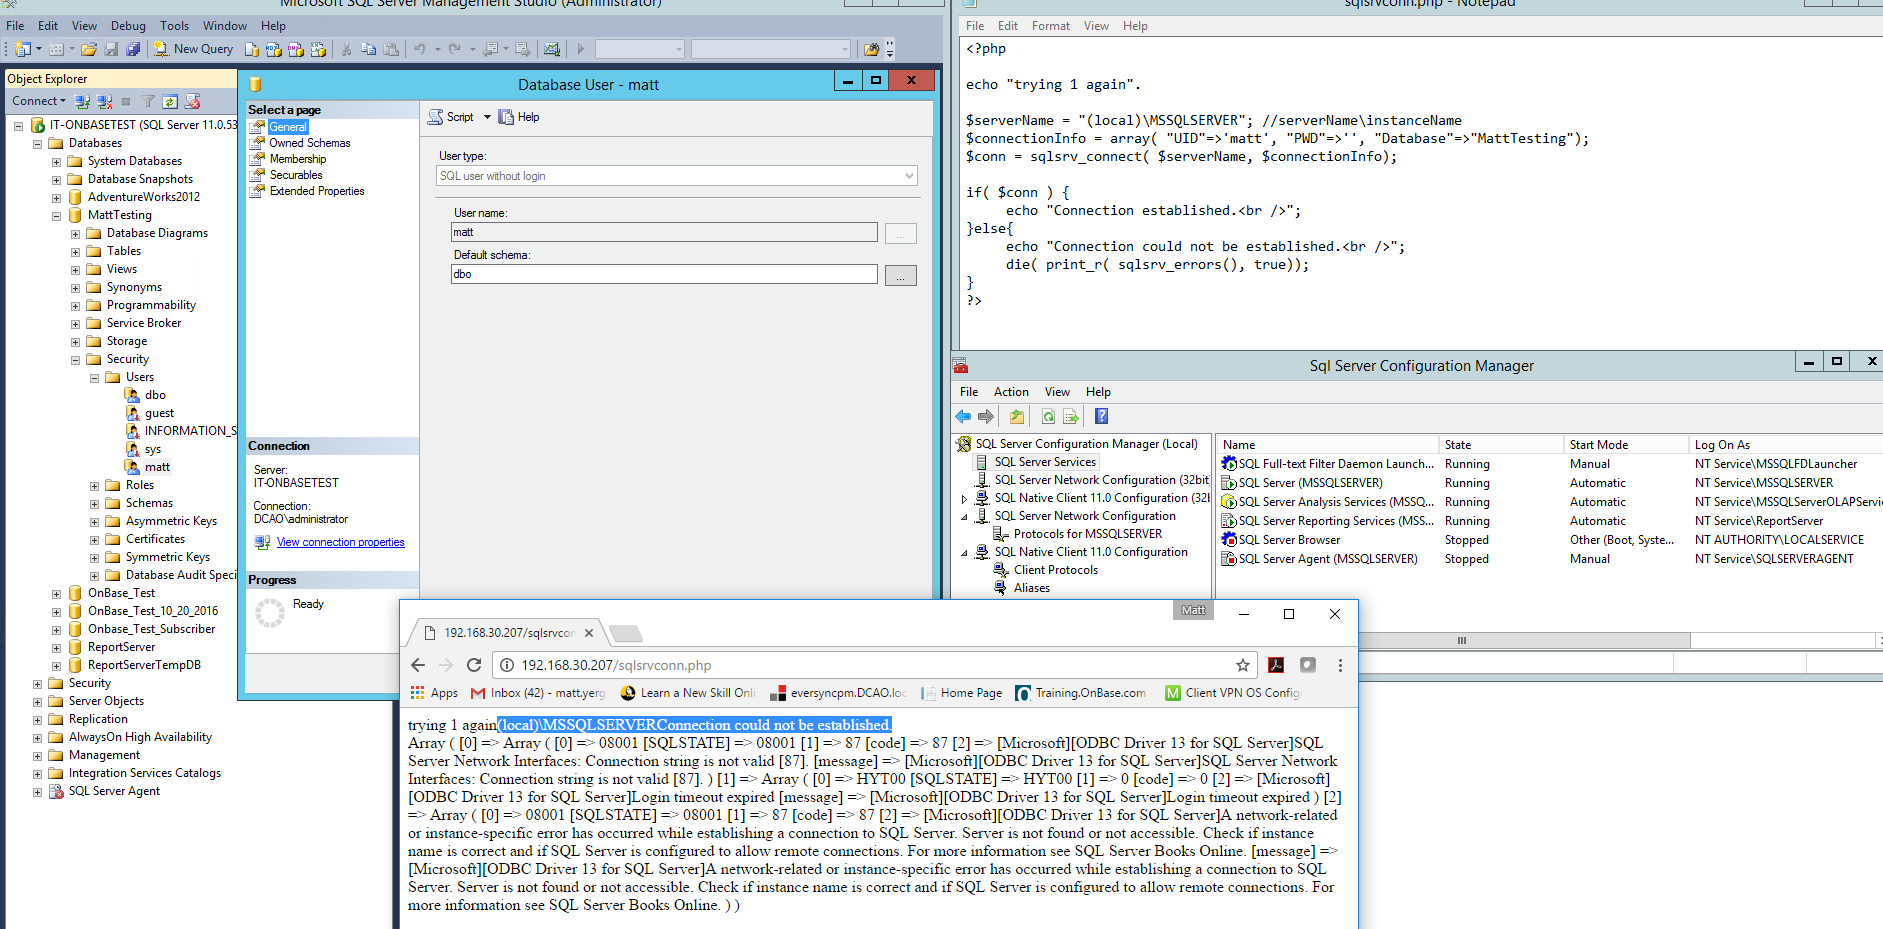
Task: Click the bookmark star in address bar
Action: pos(1243,665)
